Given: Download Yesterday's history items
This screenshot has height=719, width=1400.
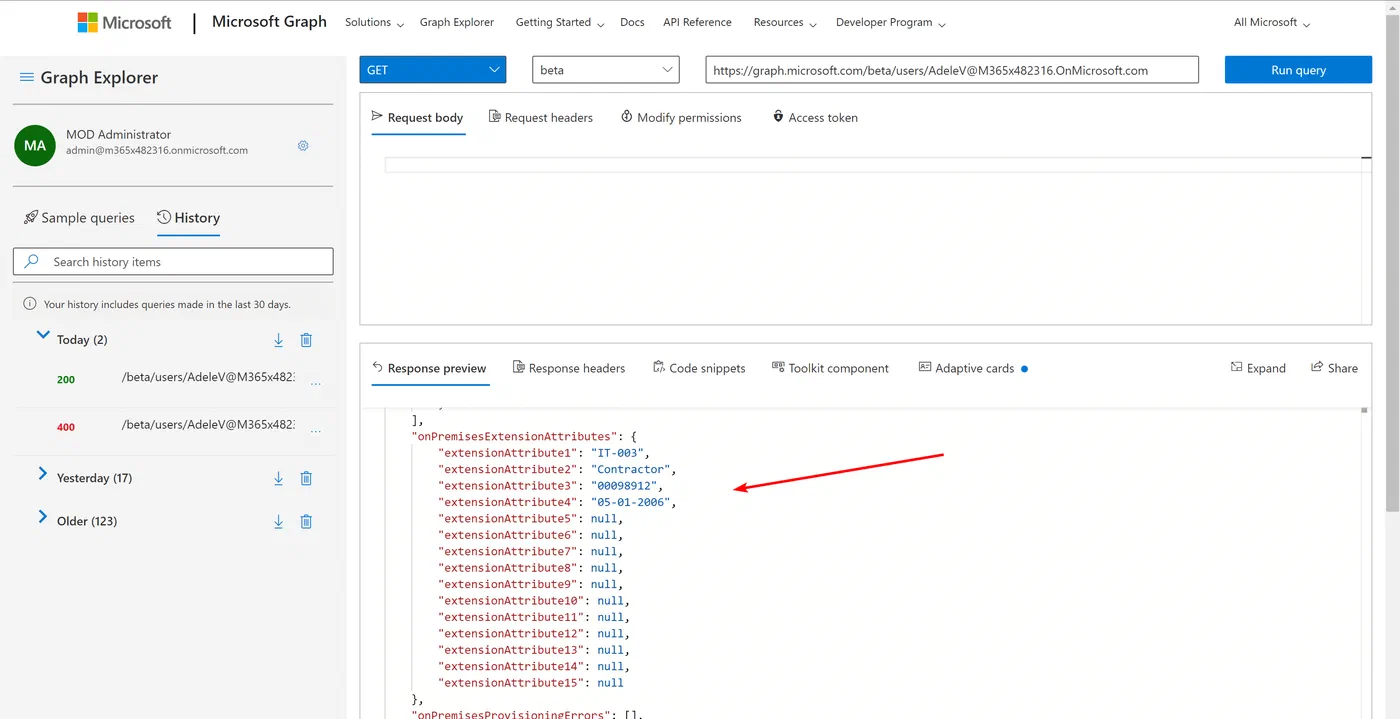Looking at the screenshot, I should click(279, 478).
